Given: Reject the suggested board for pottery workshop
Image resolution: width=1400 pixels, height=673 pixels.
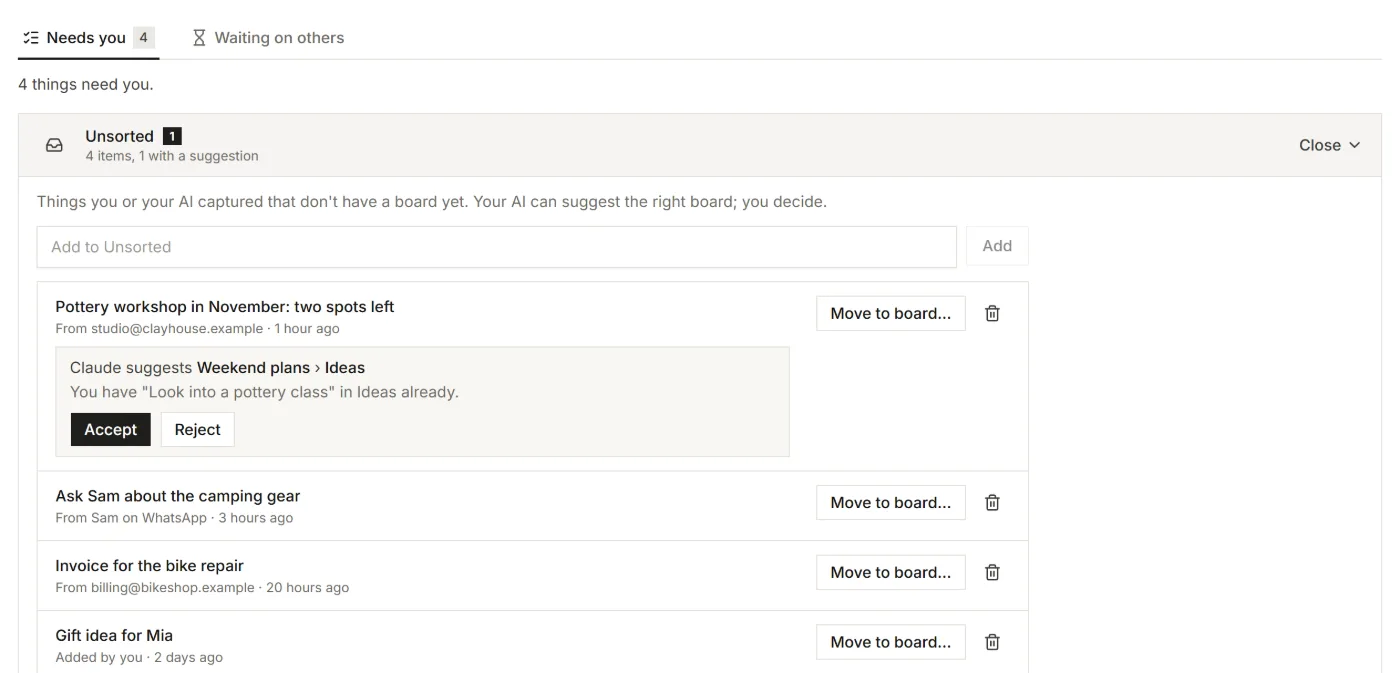Looking at the screenshot, I should pos(197,429).
